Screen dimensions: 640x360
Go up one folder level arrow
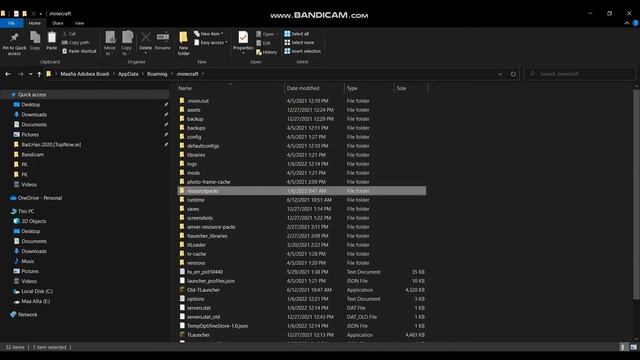39,74
